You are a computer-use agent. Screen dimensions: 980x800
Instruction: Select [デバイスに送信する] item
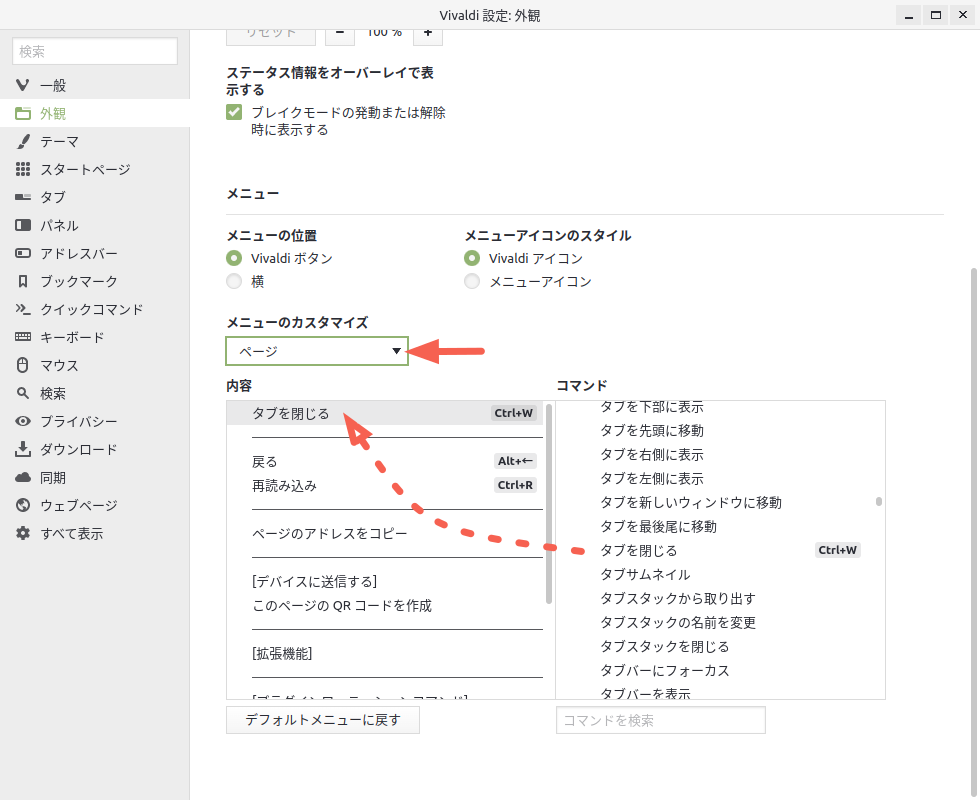click(384, 582)
